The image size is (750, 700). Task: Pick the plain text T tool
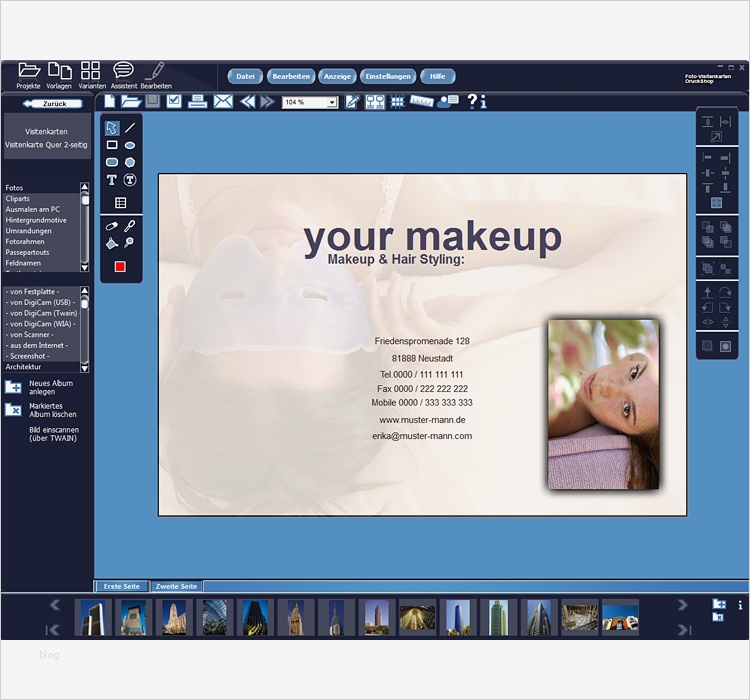pyautogui.click(x=112, y=180)
